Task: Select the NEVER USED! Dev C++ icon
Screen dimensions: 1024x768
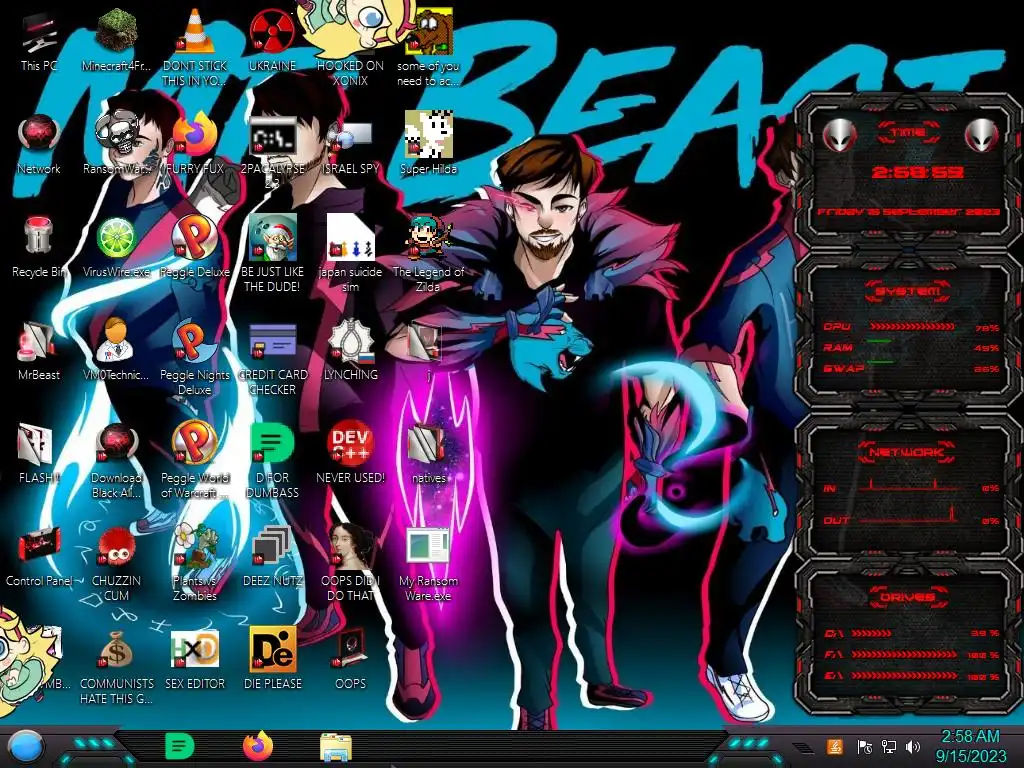Action: [x=351, y=445]
